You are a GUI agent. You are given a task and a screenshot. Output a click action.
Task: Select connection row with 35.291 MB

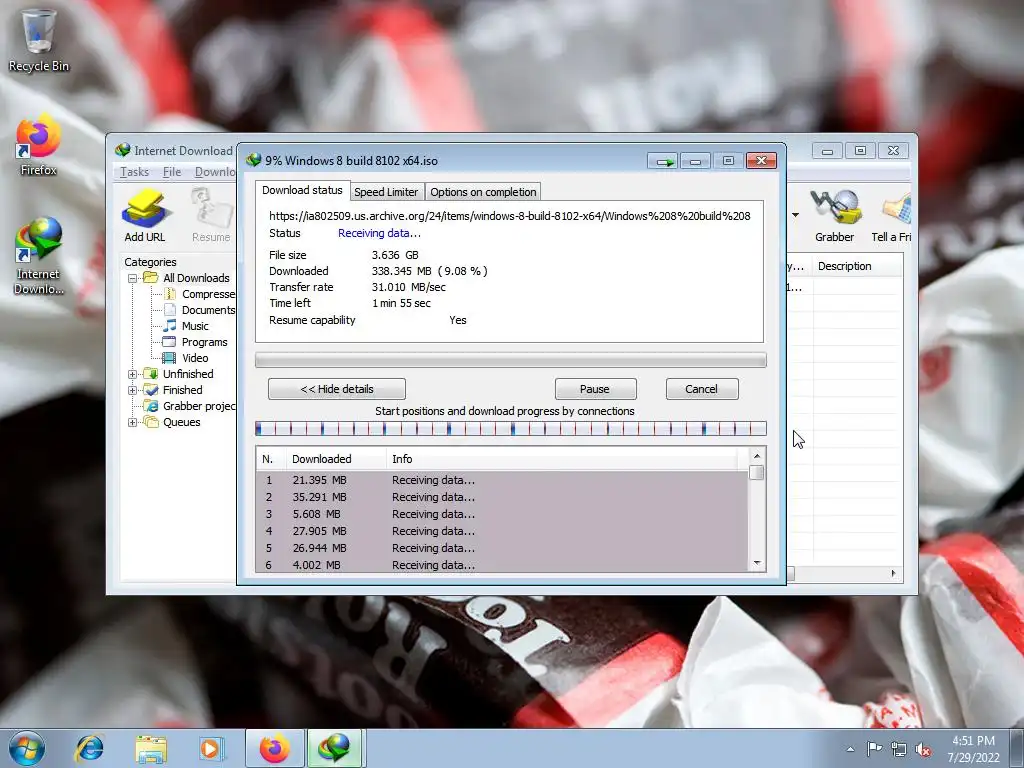(502, 497)
